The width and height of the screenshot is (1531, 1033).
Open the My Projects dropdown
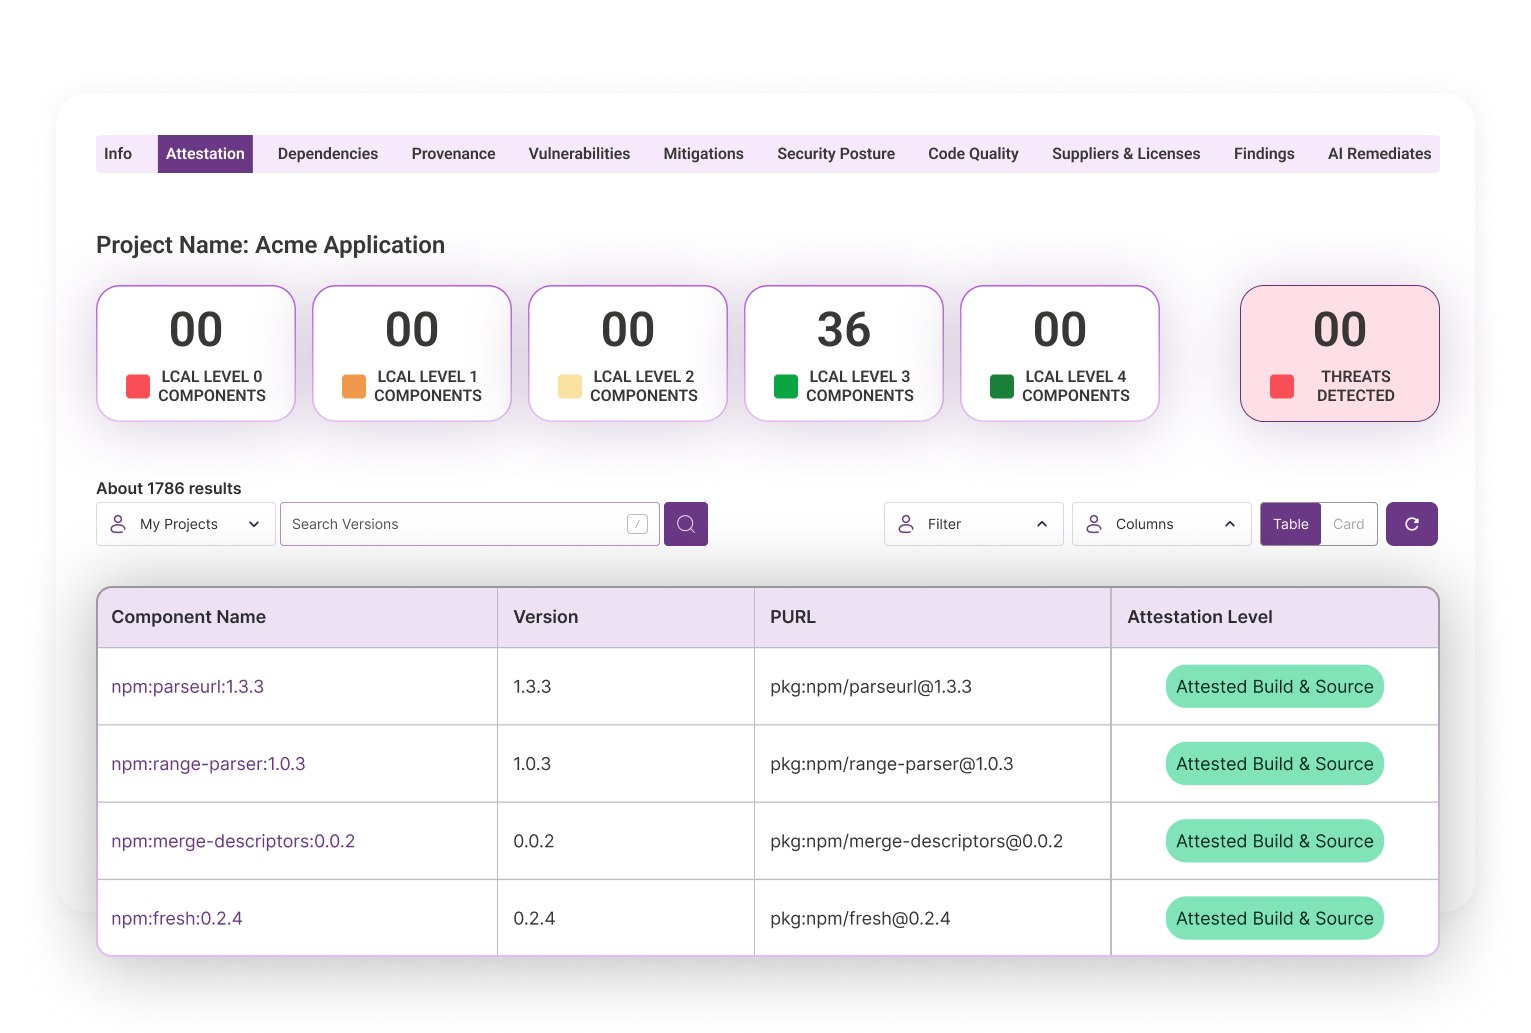pyautogui.click(x=186, y=524)
